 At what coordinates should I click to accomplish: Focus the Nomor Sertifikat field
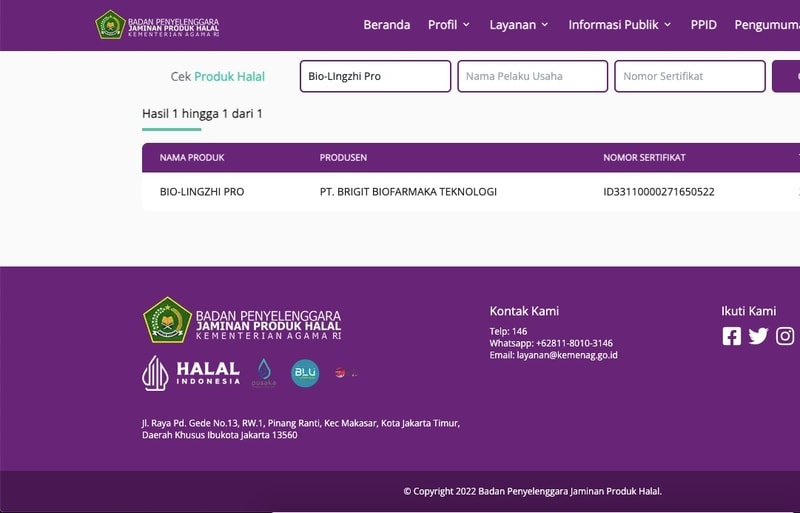(689, 76)
